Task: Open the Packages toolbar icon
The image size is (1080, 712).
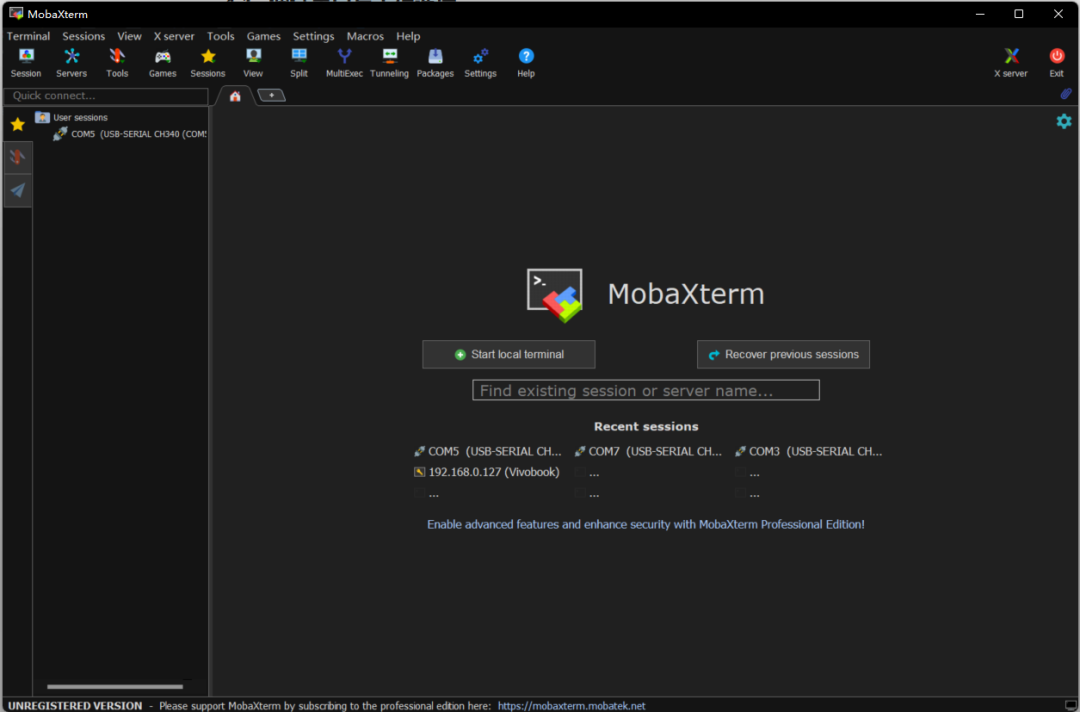Action: point(435,63)
